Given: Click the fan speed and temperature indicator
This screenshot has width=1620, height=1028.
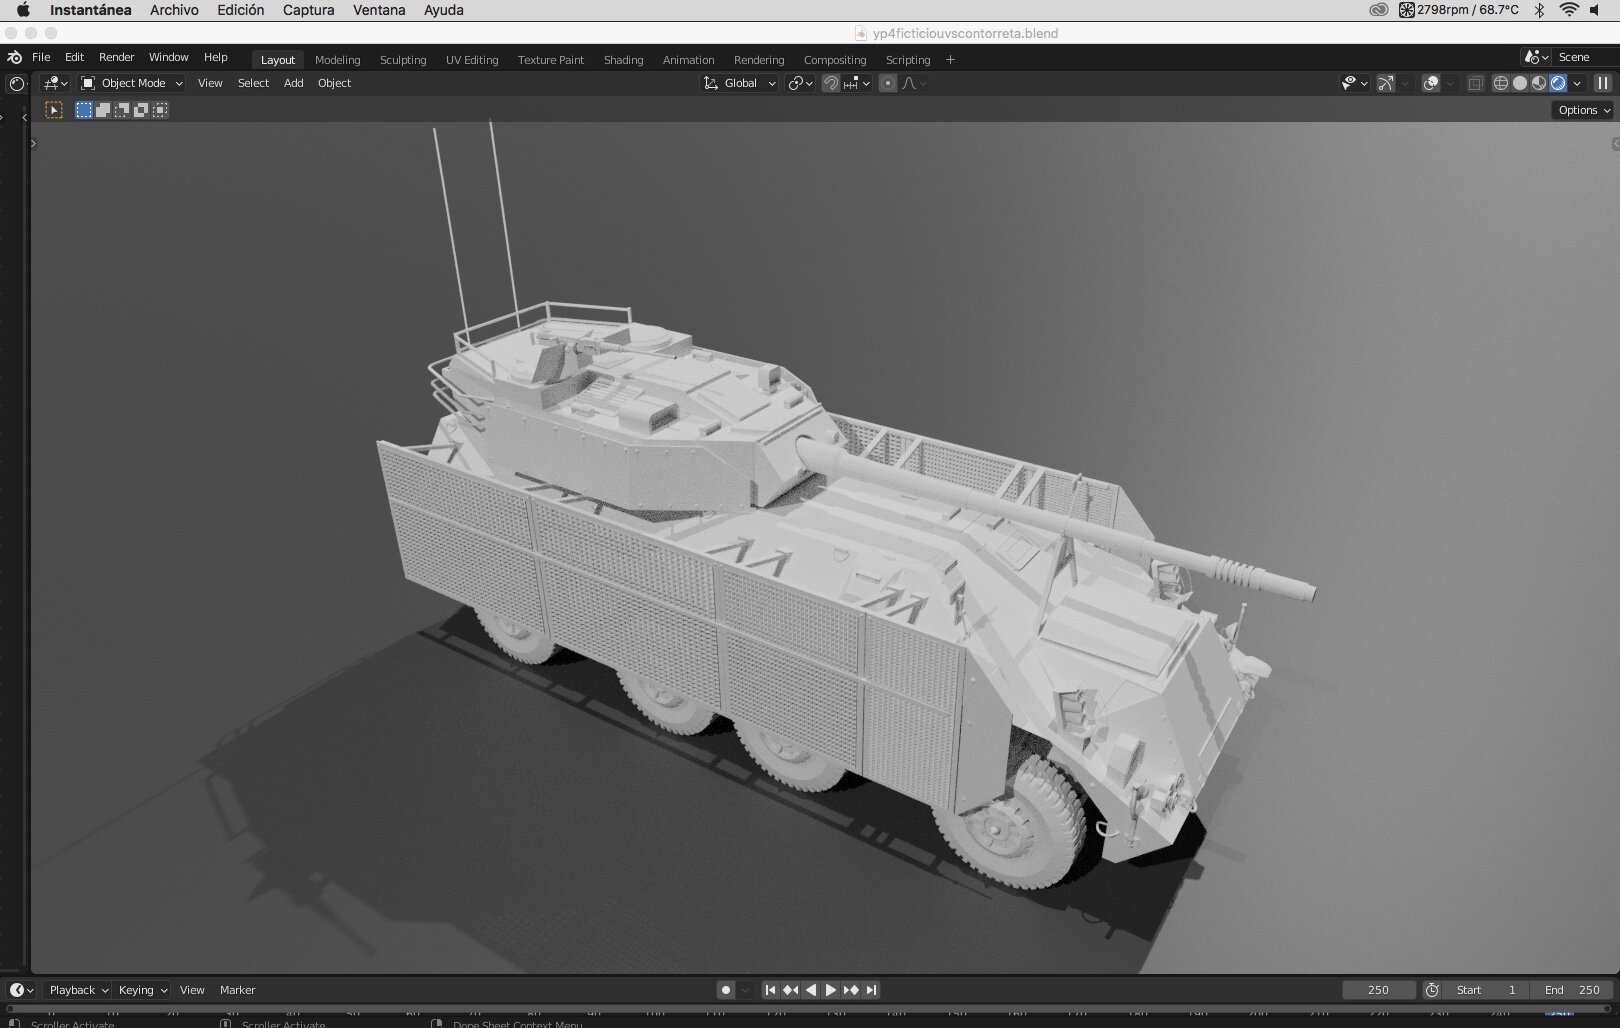Looking at the screenshot, I should (x=1459, y=10).
